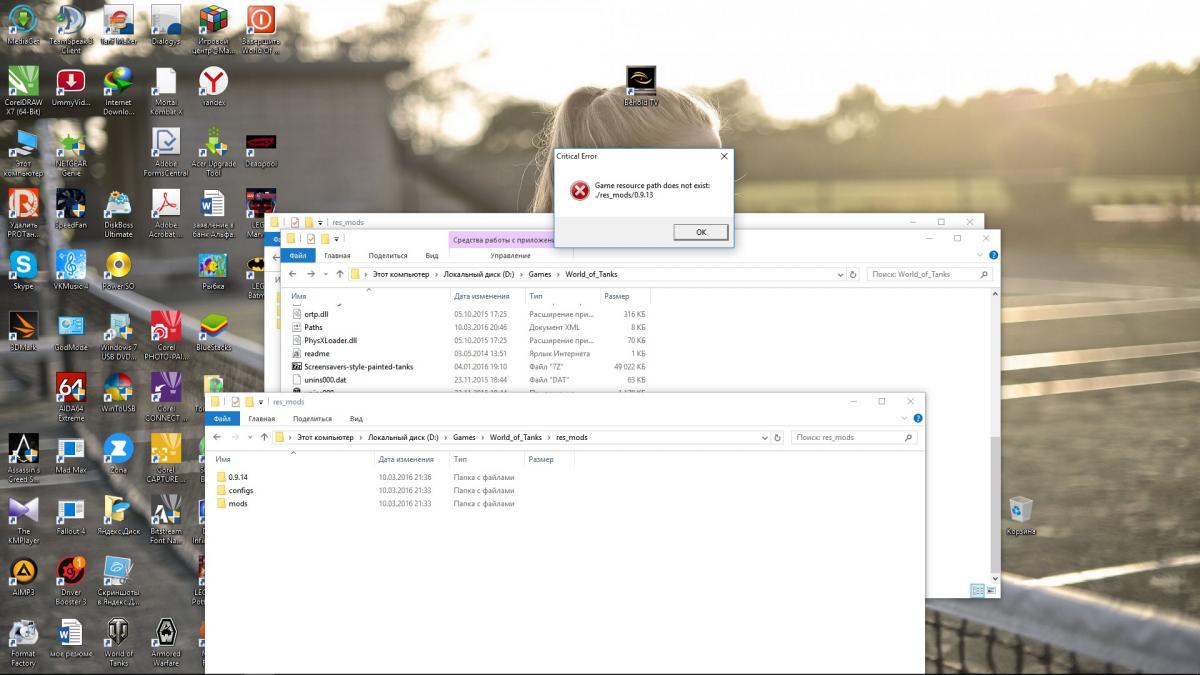Open the BeholdTV desktop icon

coord(641,82)
